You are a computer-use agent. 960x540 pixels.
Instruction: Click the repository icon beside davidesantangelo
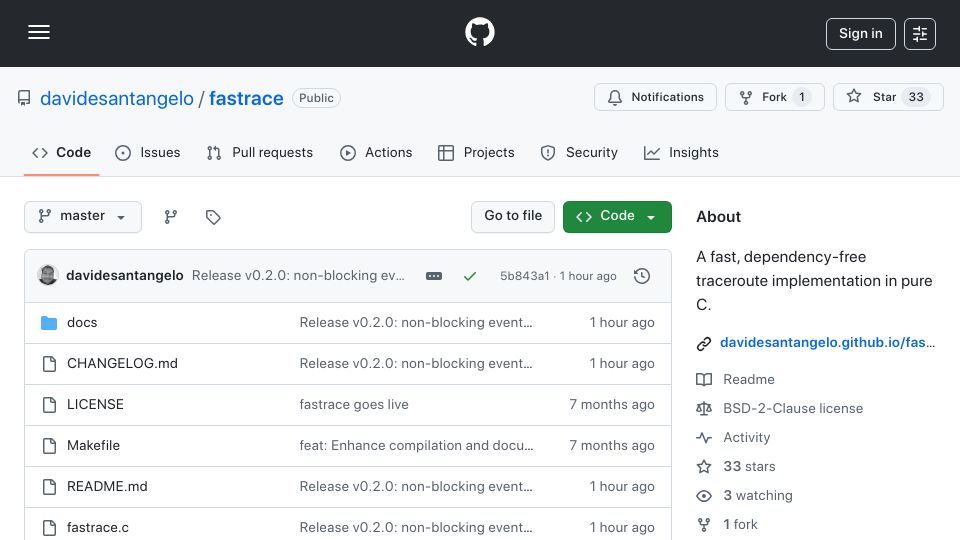(x=24, y=98)
